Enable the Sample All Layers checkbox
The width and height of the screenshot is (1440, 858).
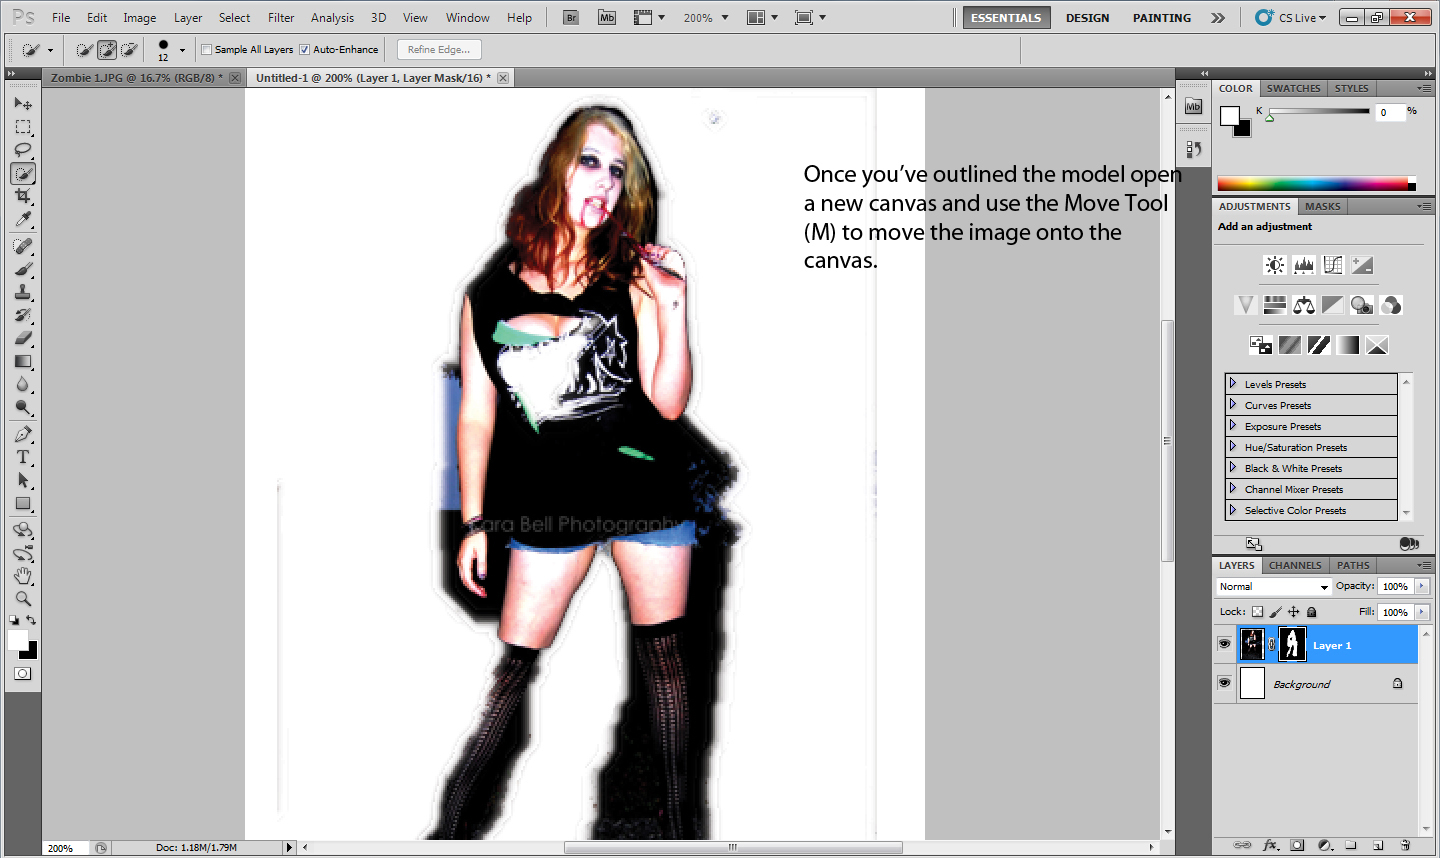tap(206, 48)
